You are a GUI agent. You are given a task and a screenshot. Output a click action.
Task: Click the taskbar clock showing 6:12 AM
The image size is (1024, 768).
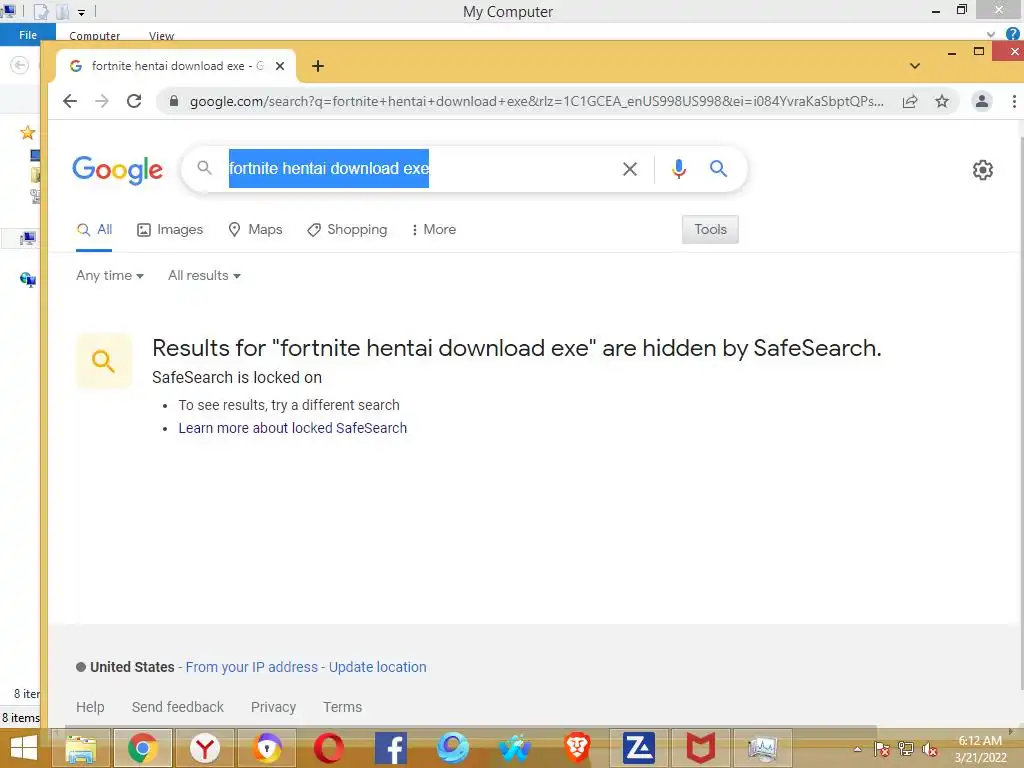point(980,749)
